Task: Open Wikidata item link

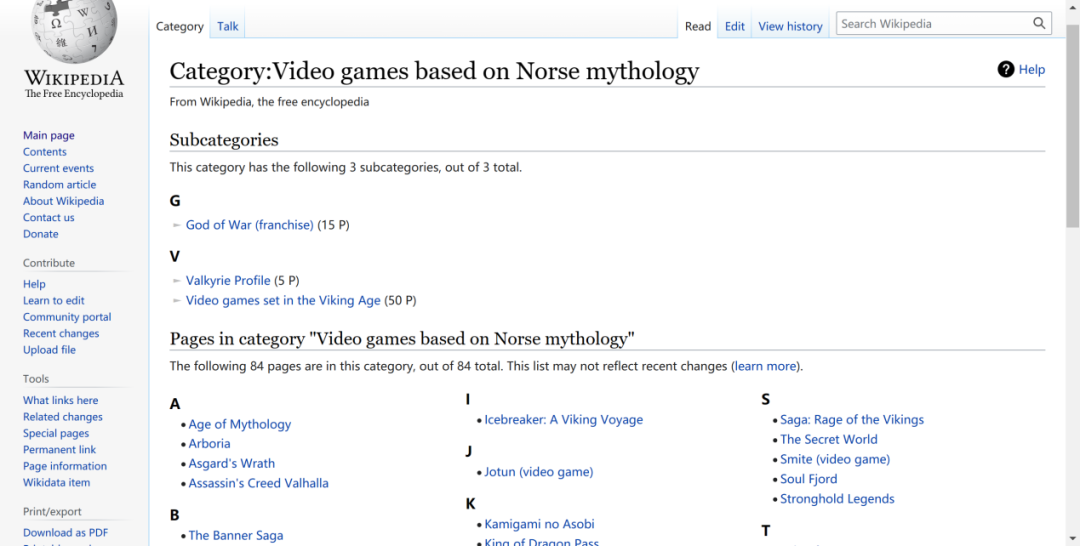Action: pos(56,483)
